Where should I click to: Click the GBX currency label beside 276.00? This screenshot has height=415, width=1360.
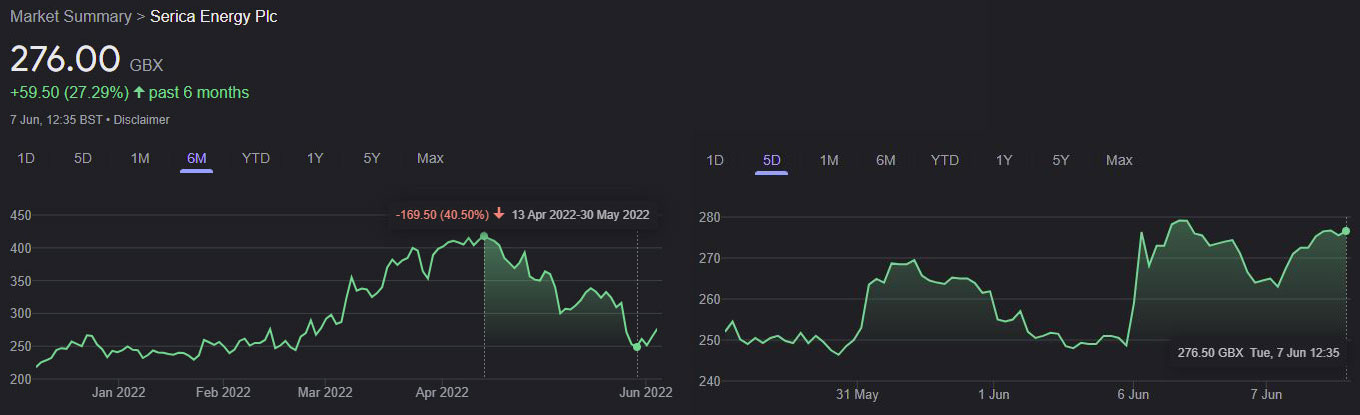[x=146, y=65]
